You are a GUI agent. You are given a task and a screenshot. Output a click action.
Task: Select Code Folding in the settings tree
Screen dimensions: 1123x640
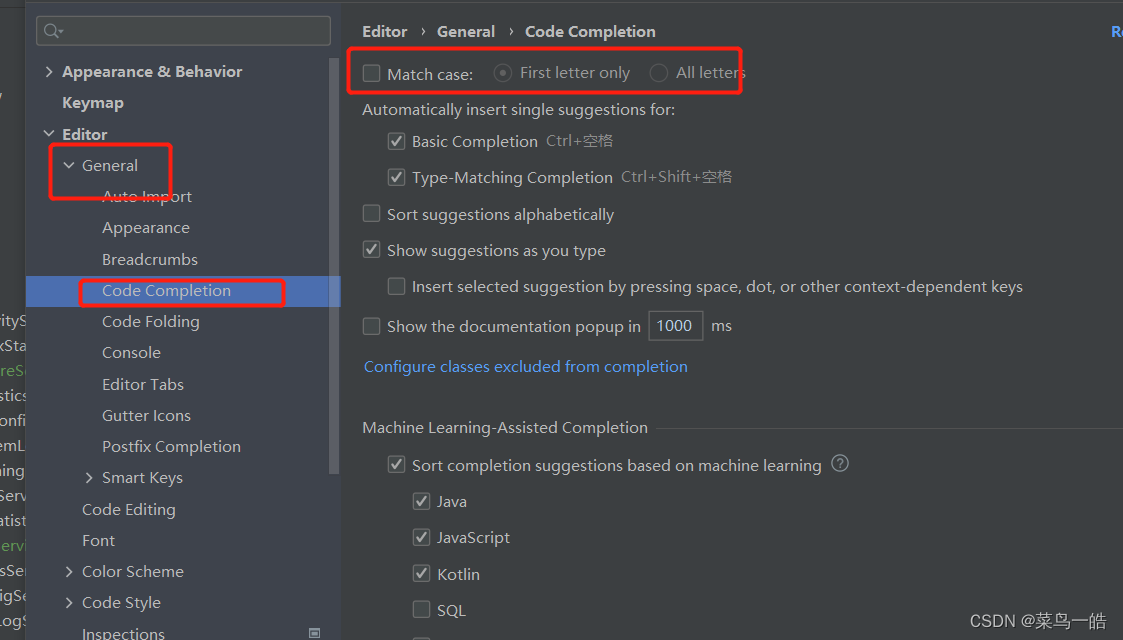150,322
